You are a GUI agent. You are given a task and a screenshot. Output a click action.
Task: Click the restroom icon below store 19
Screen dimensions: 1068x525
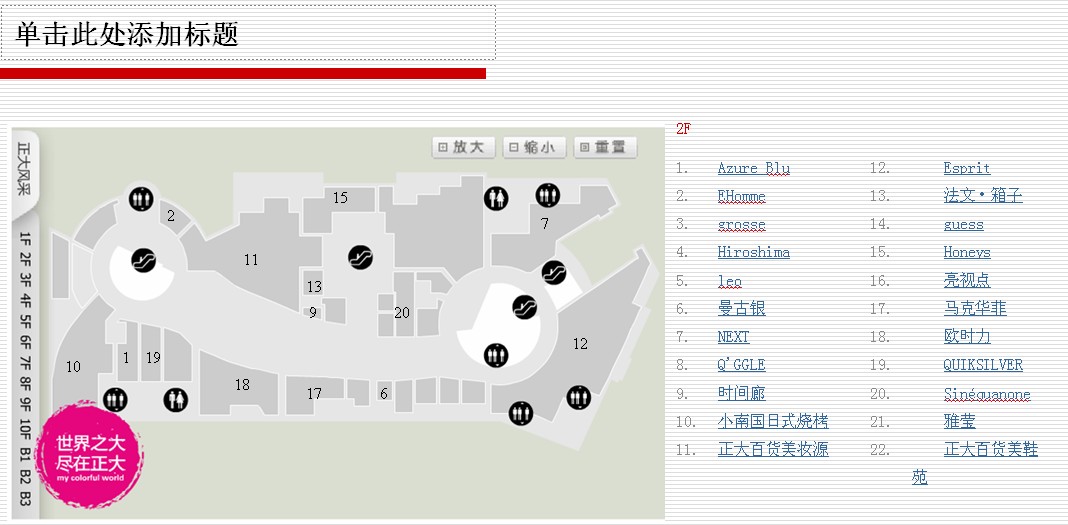tap(176, 399)
